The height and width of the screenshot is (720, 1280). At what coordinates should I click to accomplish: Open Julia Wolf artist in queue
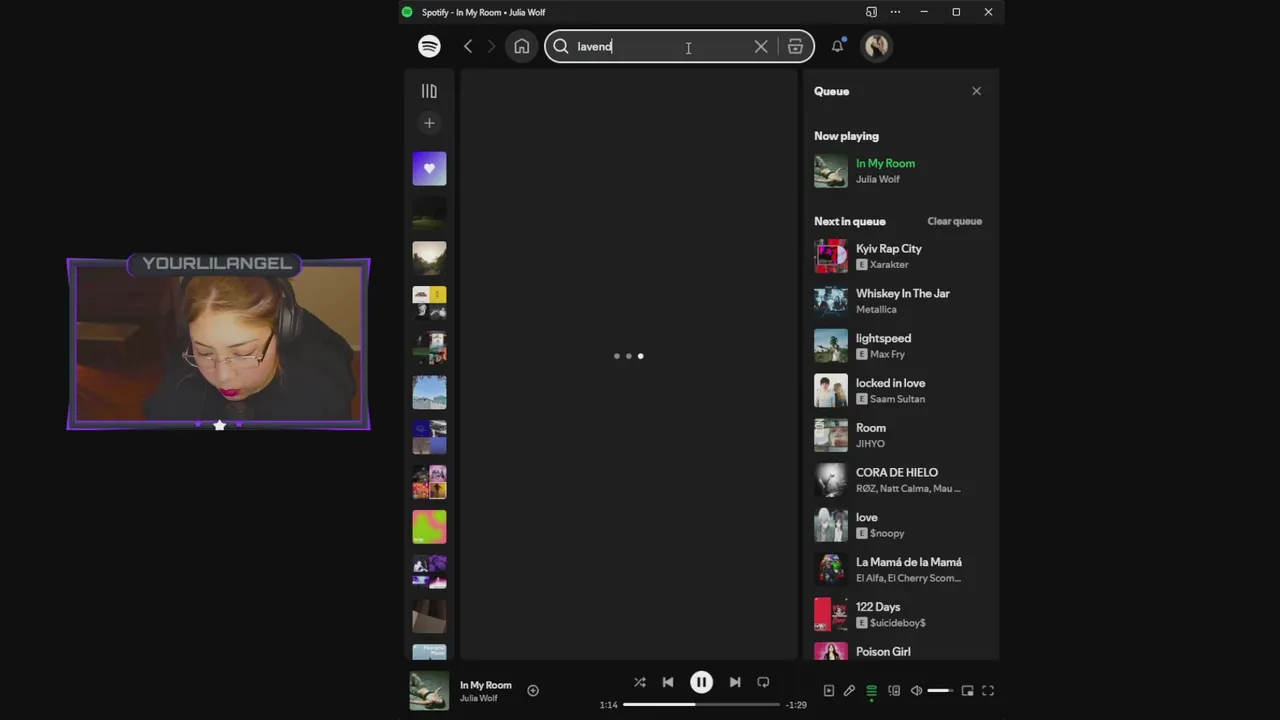tap(877, 179)
